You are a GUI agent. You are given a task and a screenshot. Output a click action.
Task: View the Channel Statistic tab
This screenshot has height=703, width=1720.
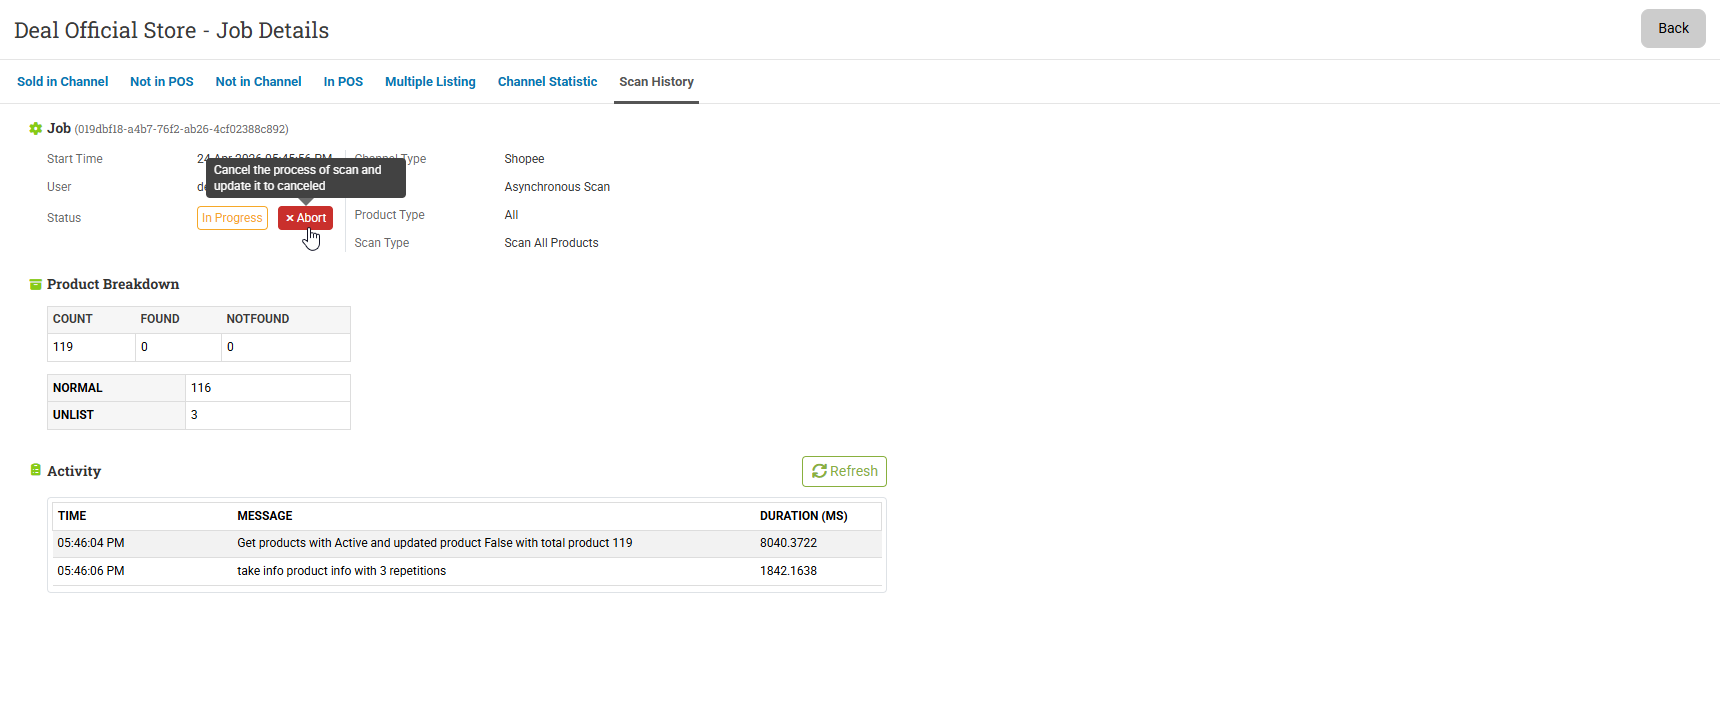coord(547,82)
